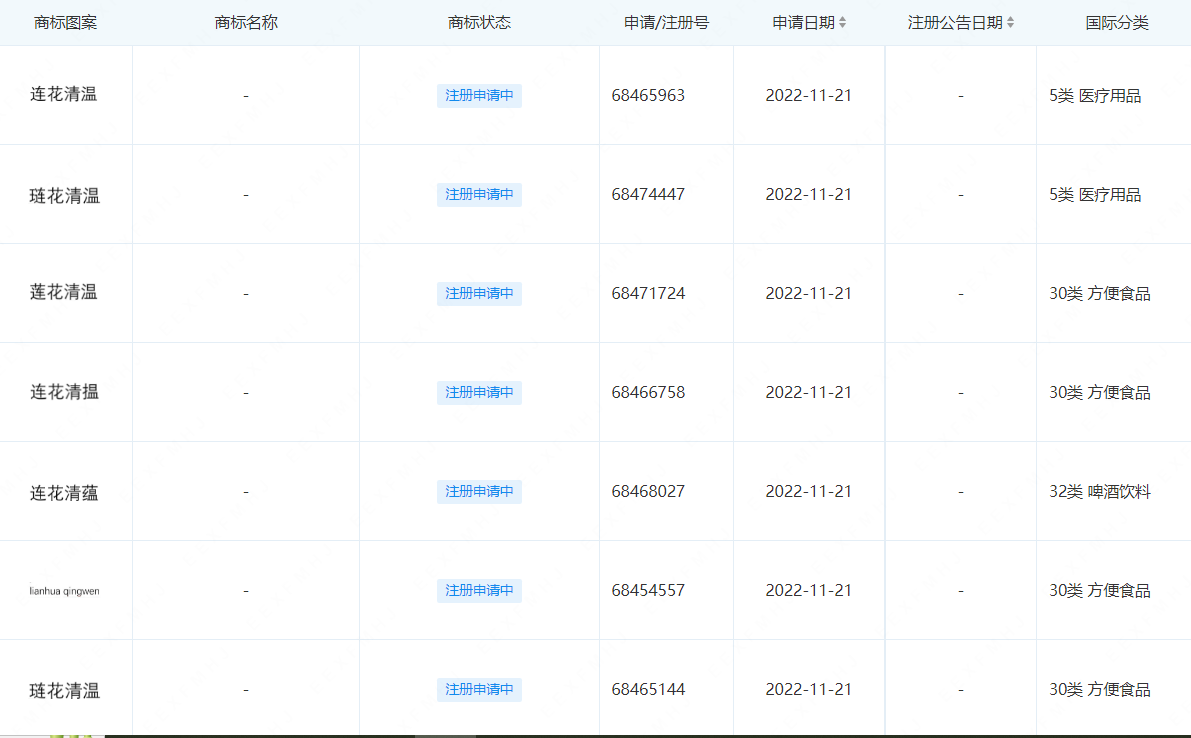Click 5类 医疗用品 in row 68465963

(x=1095, y=96)
